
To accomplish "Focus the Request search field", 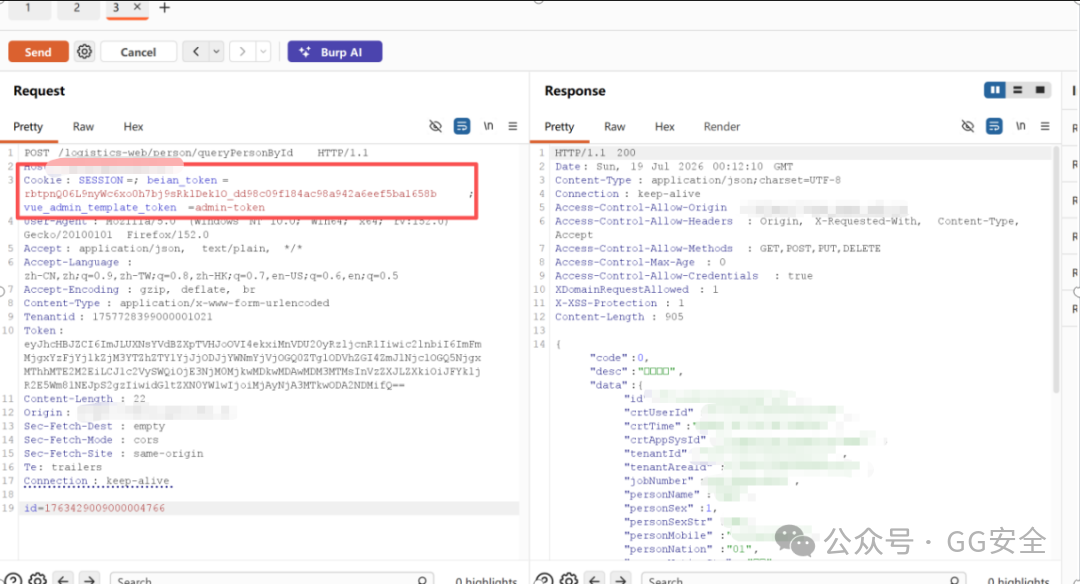I will coord(271,580).
